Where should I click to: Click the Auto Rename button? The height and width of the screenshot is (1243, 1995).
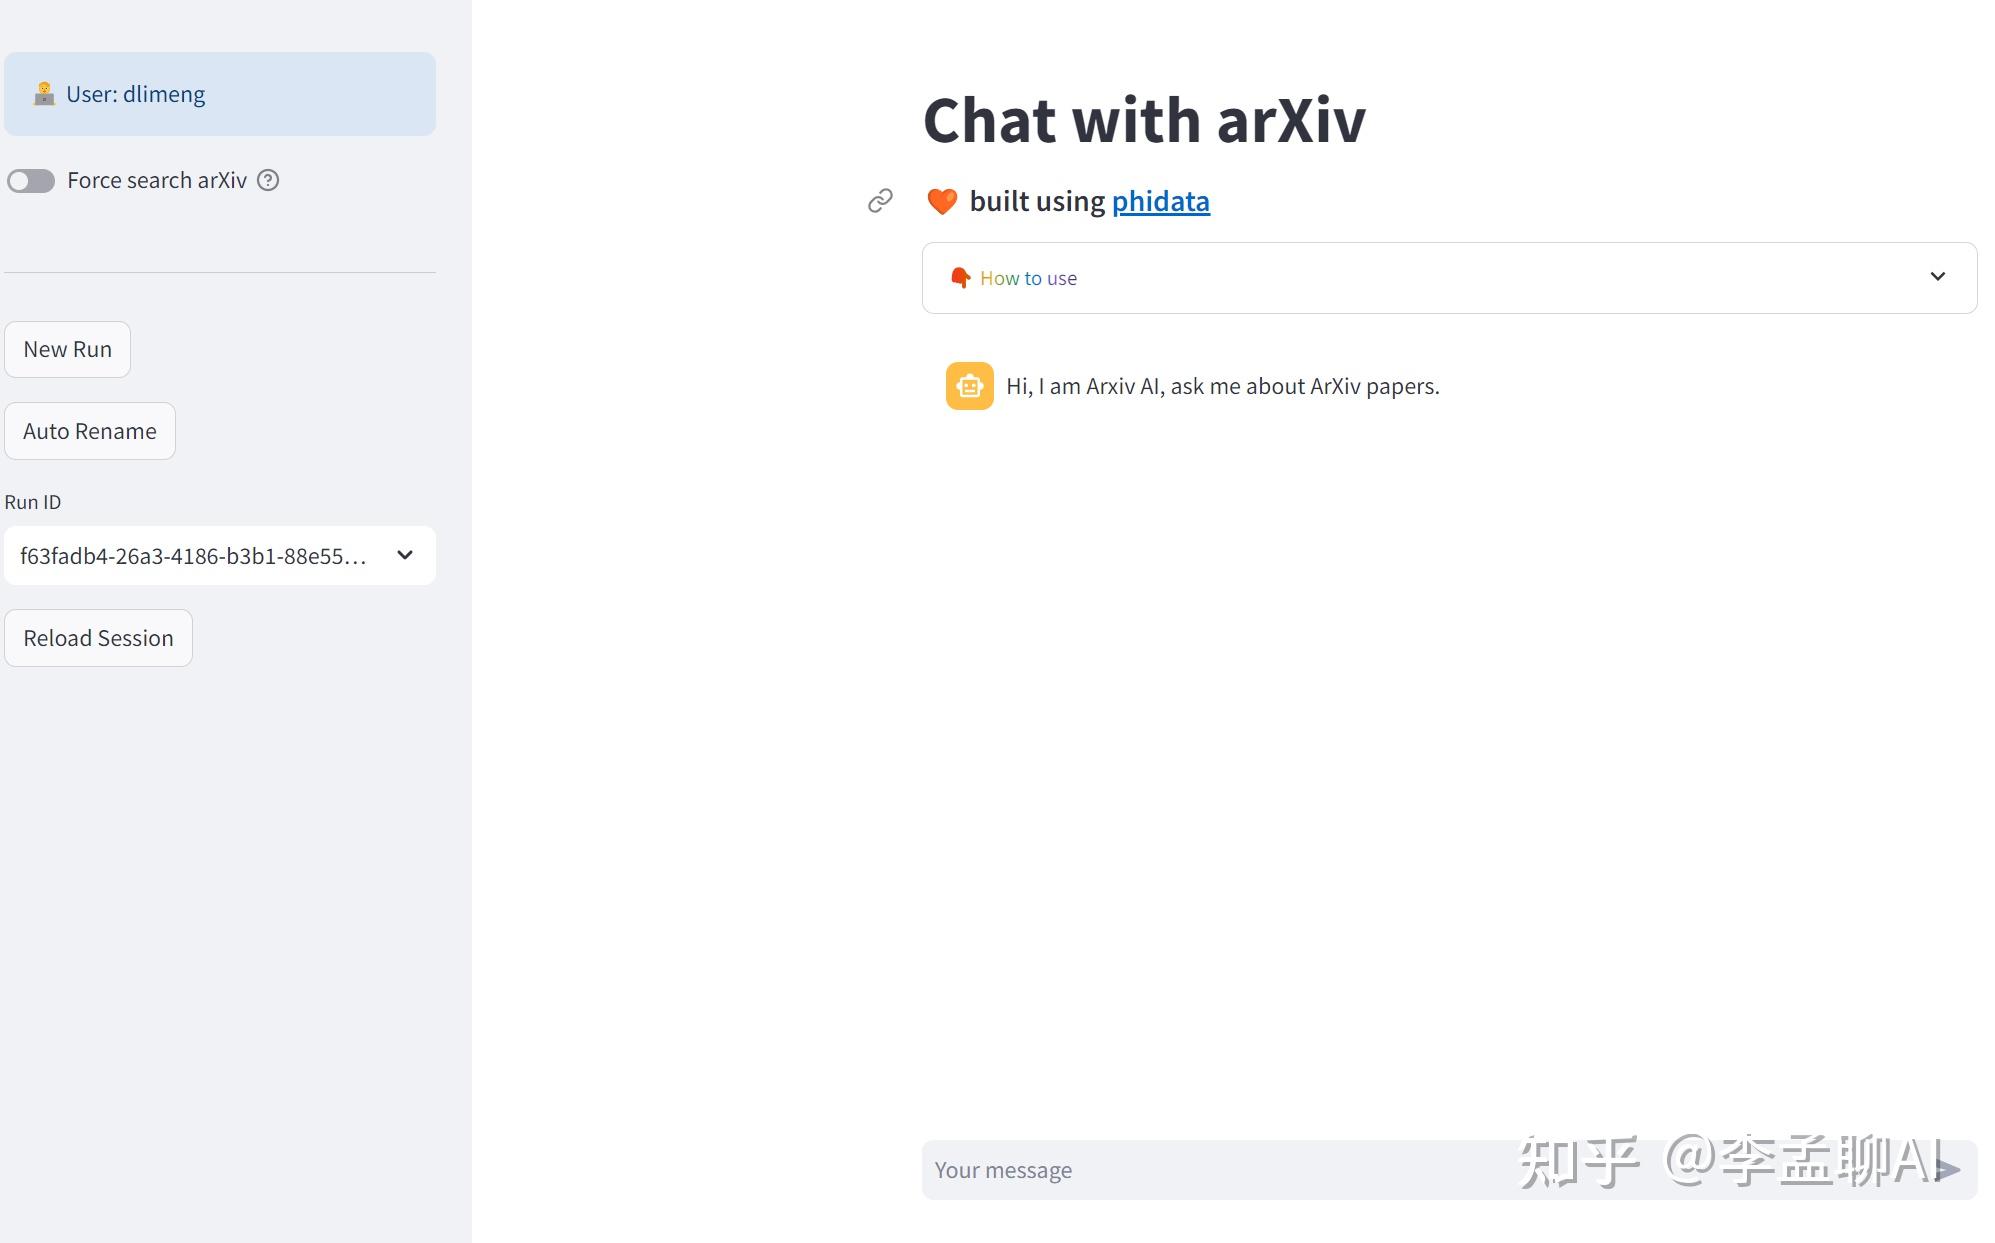(x=89, y=430)
